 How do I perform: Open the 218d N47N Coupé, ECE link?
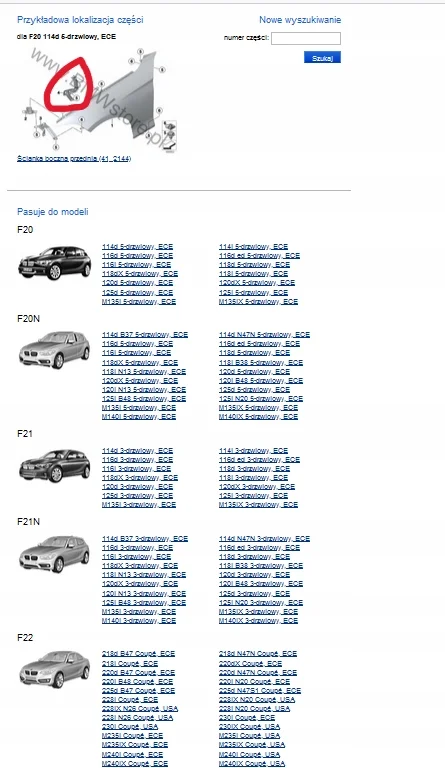(258, 654)
